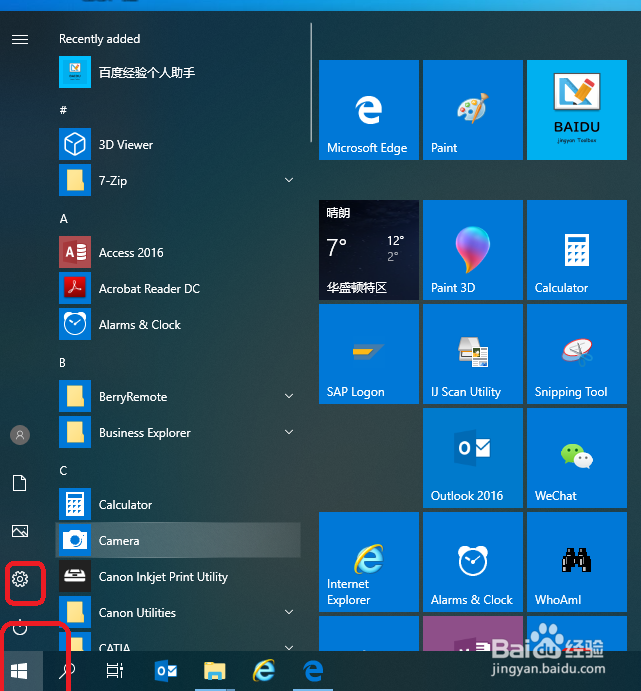The height and width of the screenshot is (691, 641).
Task: Open the Business Explorer folder entry
Action: [x=178, y=433]
